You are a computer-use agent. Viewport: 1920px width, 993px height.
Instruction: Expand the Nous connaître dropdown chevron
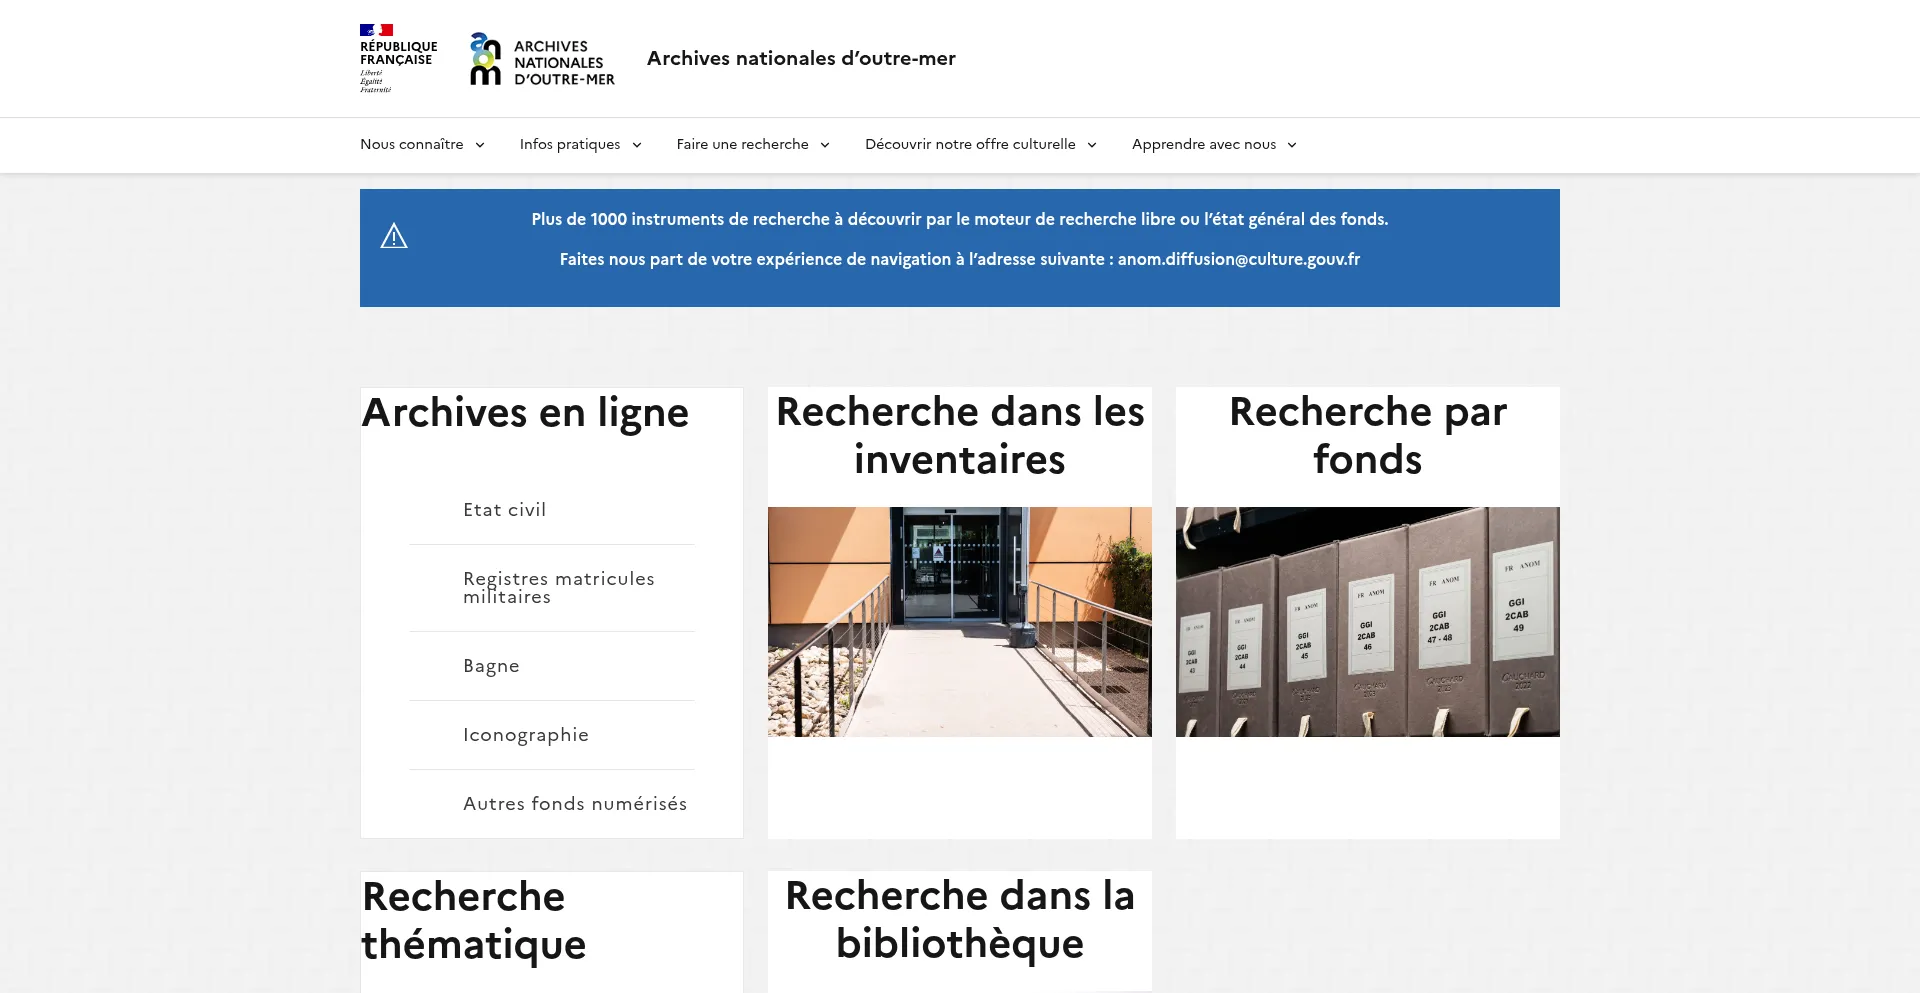point(480,145)
